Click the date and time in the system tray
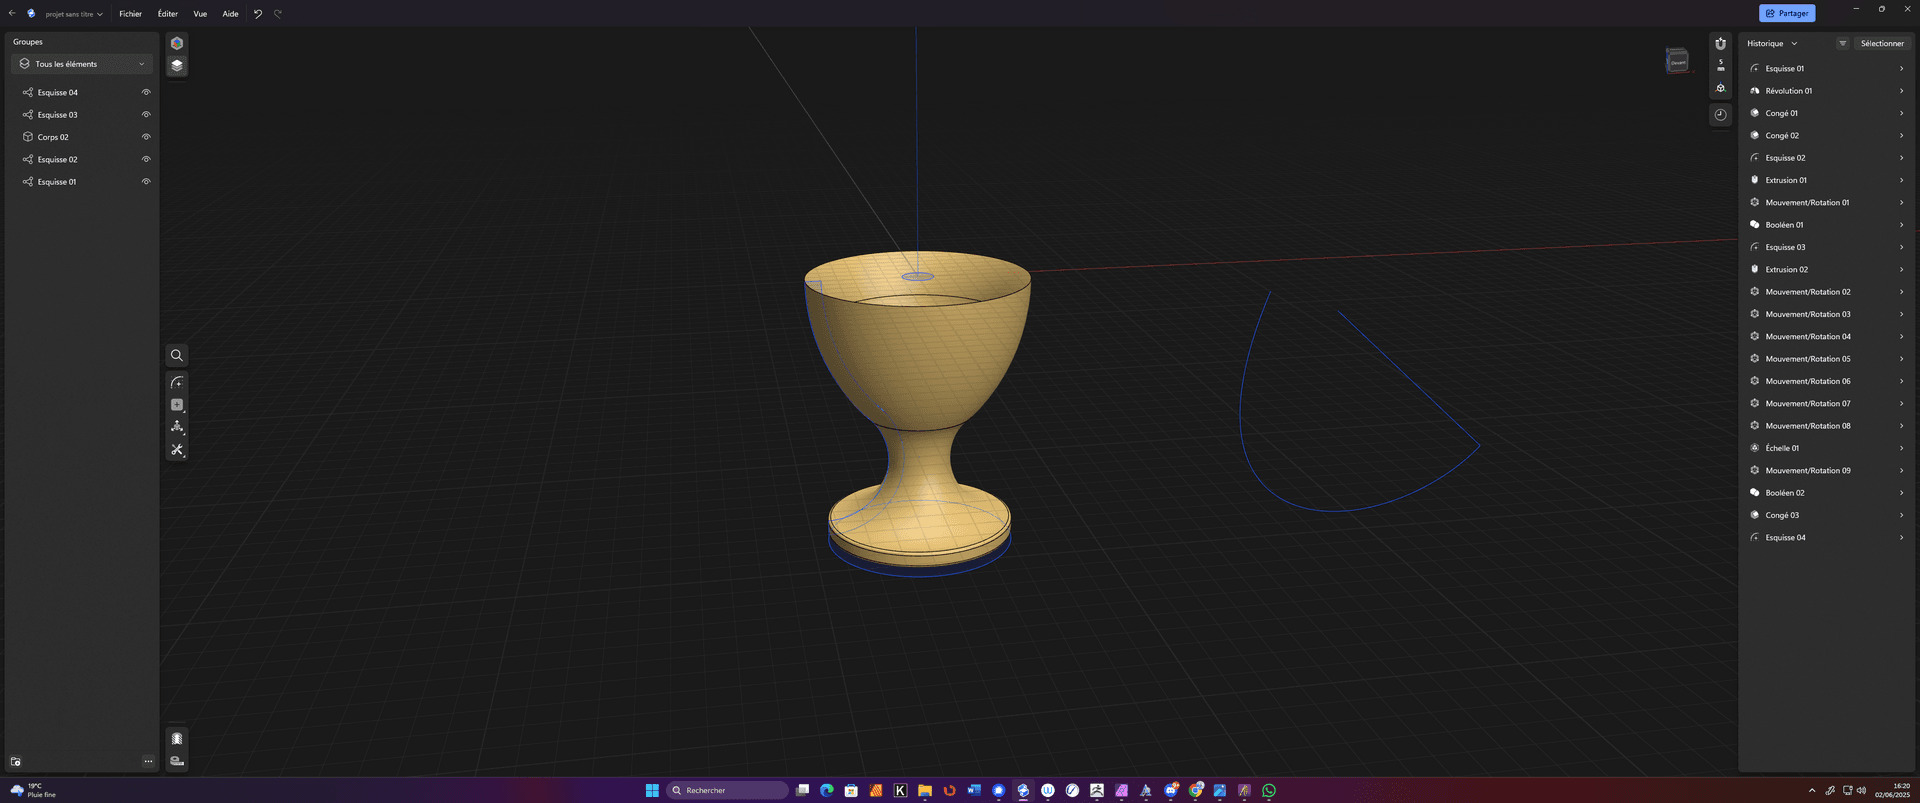 [1892, 790]
